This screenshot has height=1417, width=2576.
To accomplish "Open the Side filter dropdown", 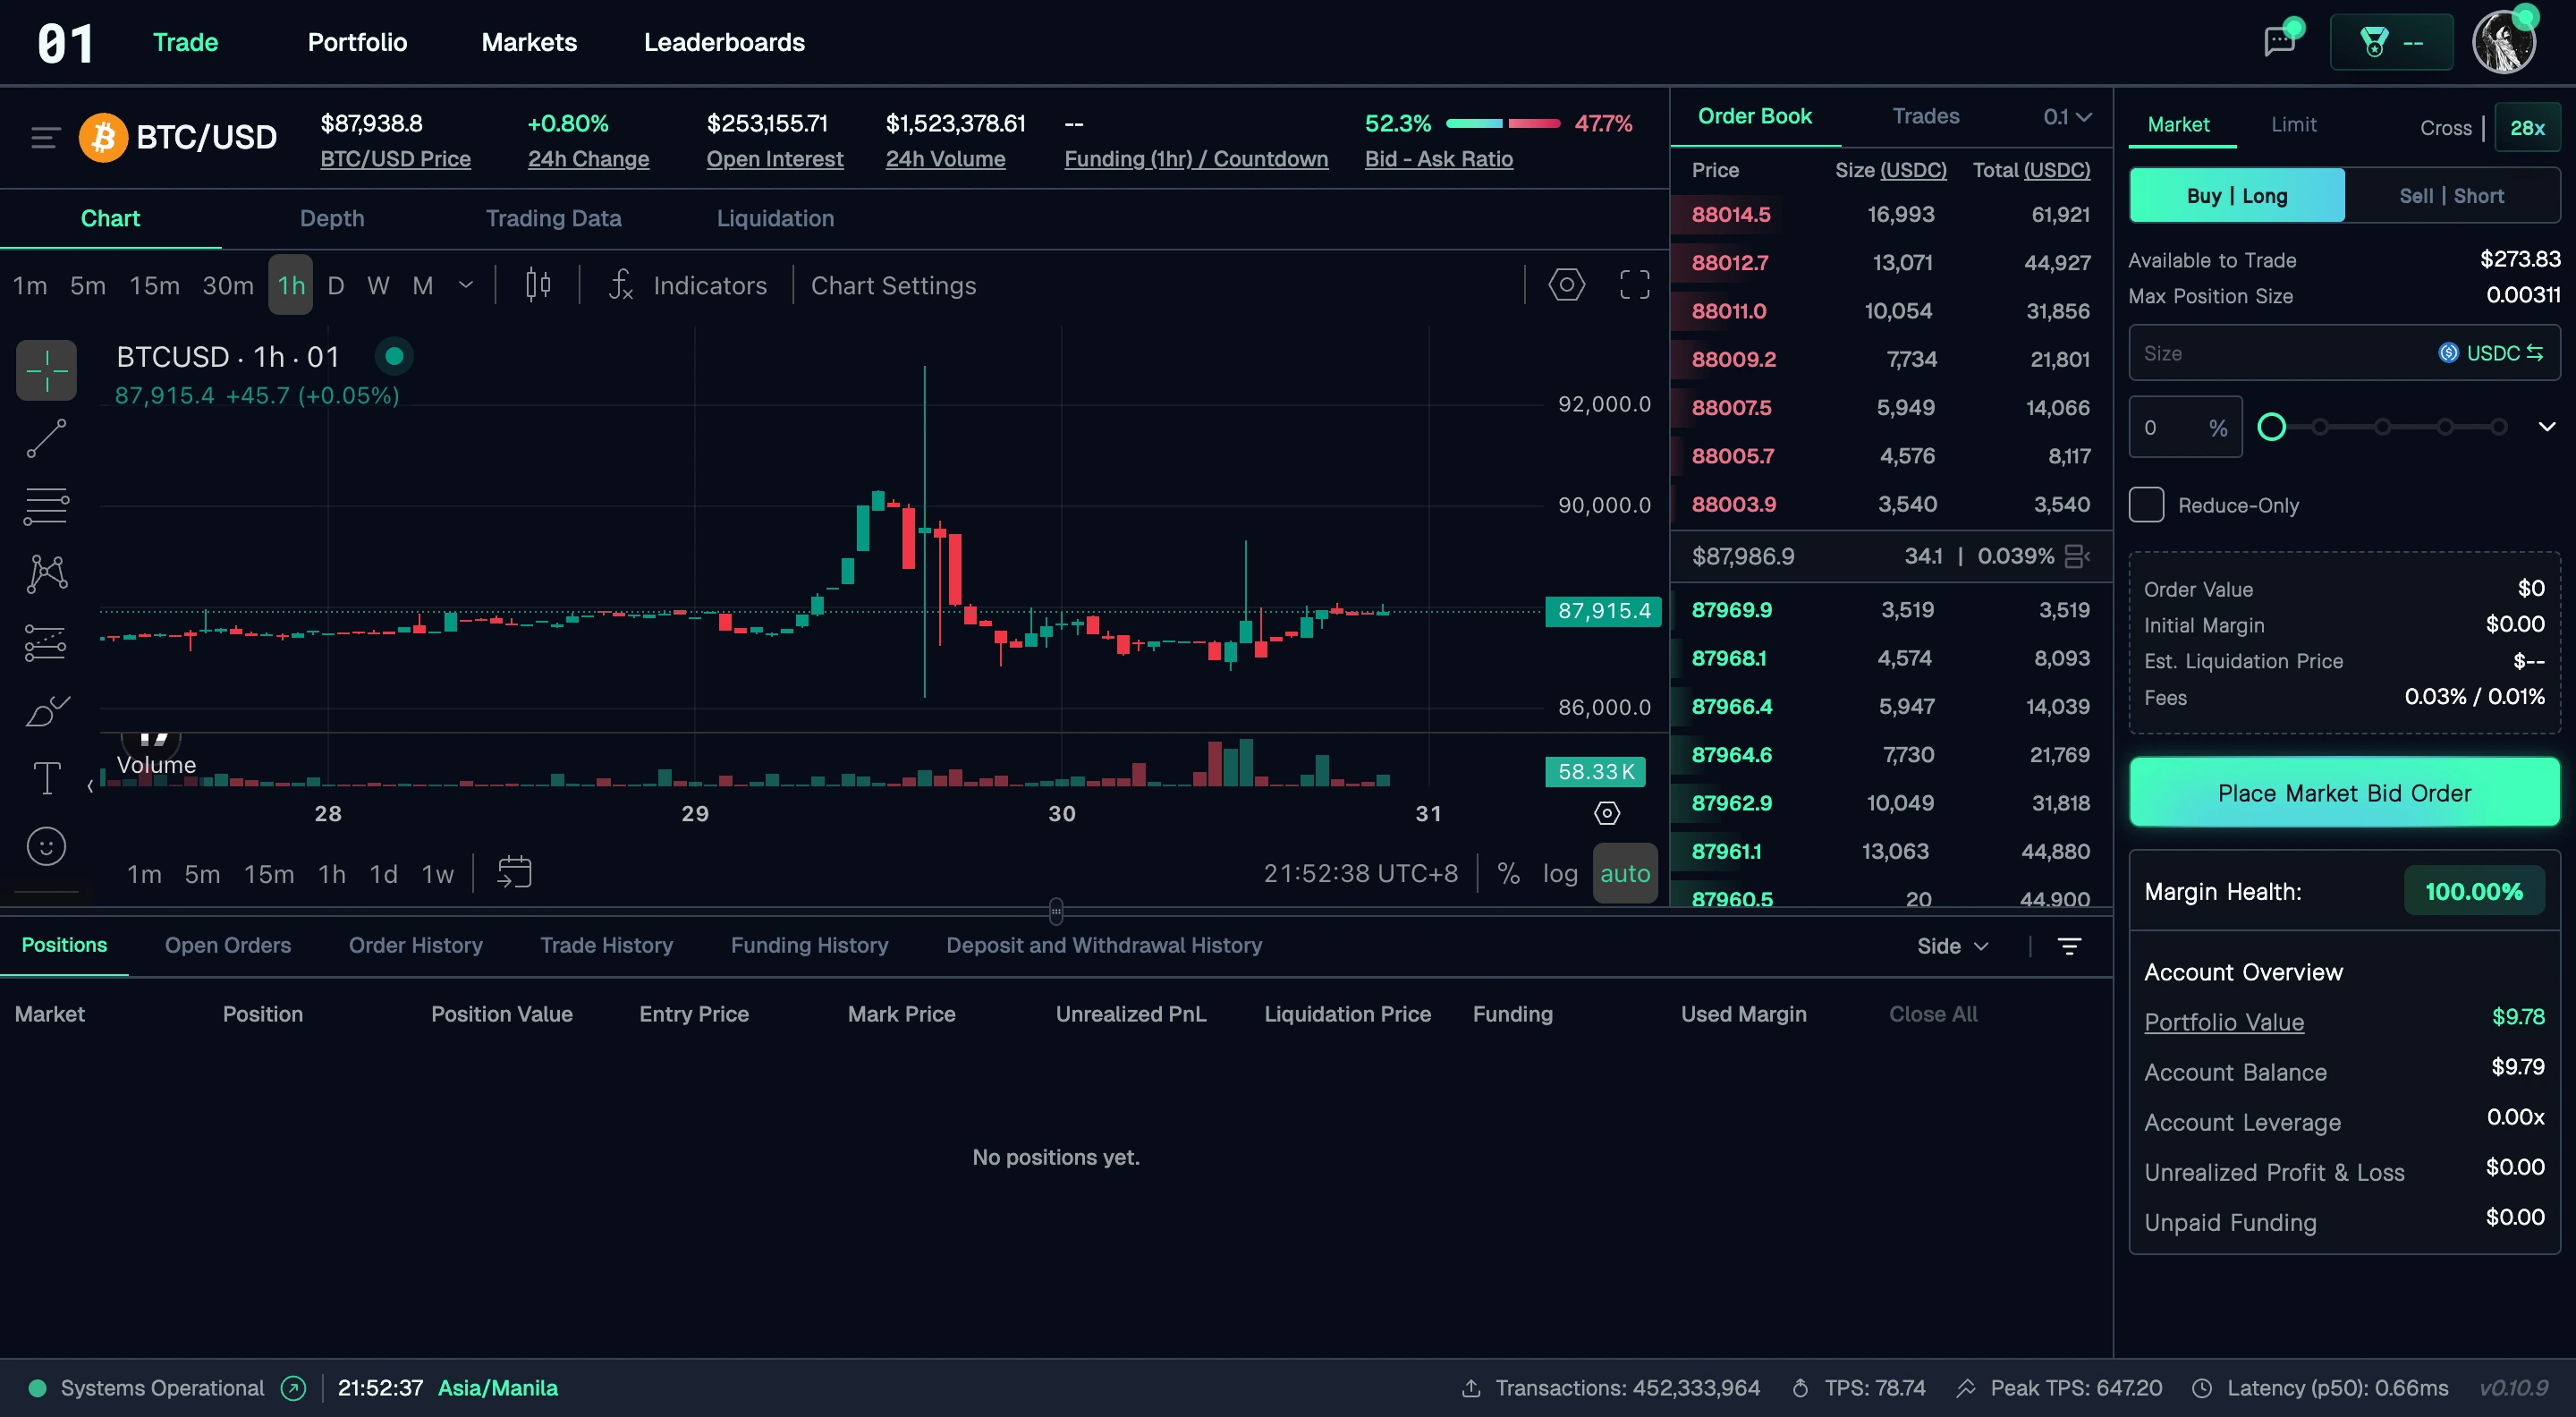I will coord(1951,945).
